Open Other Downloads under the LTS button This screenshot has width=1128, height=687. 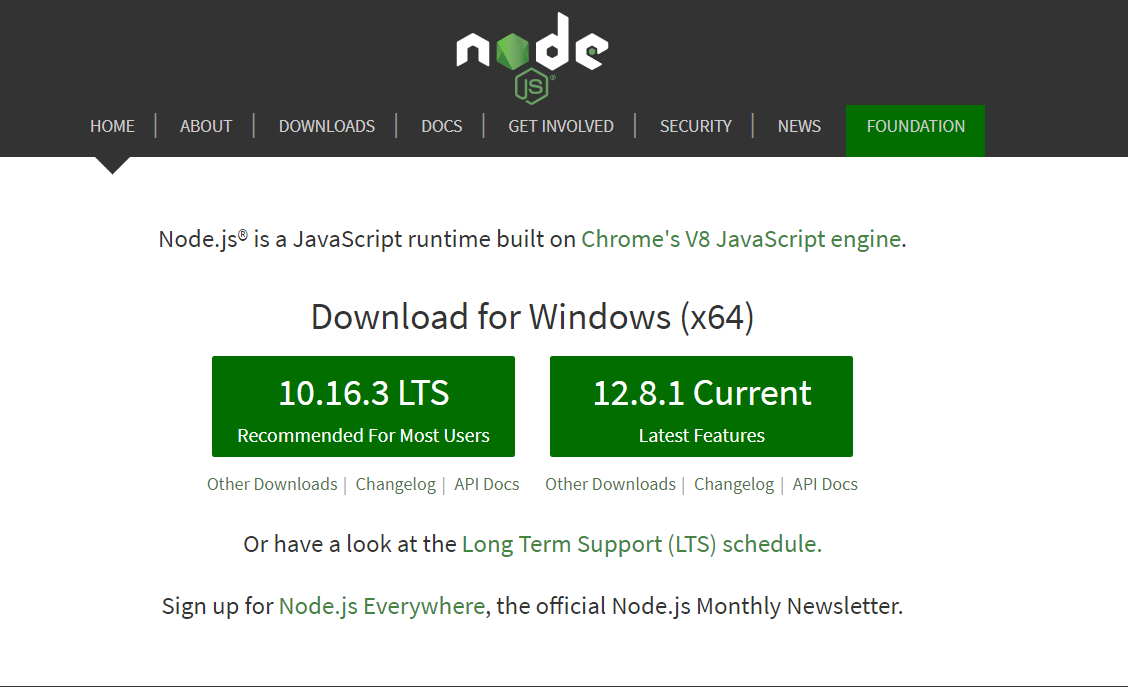tap(272, 484)
